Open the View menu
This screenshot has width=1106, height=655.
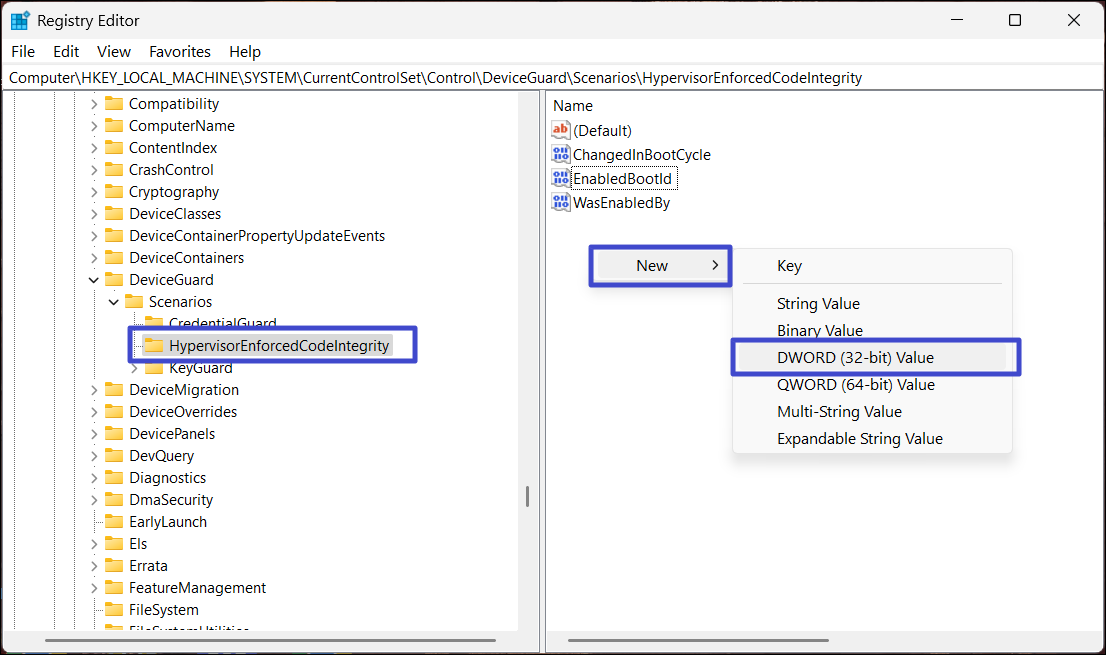point(114,51)
